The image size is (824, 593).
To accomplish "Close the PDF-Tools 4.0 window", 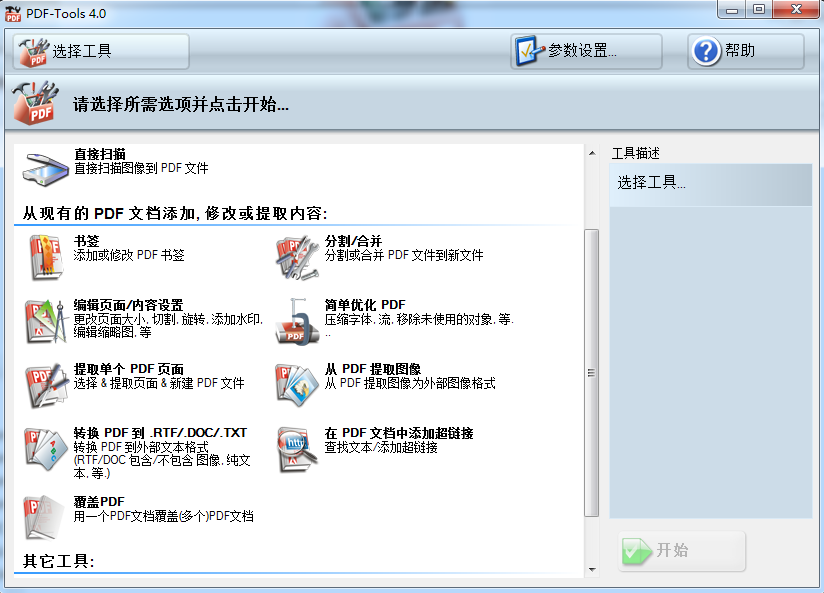I will (796, 10).
